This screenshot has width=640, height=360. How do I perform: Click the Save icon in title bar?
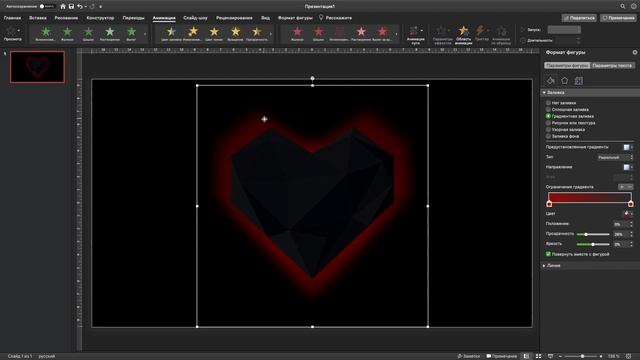click(x=71, y=7)
